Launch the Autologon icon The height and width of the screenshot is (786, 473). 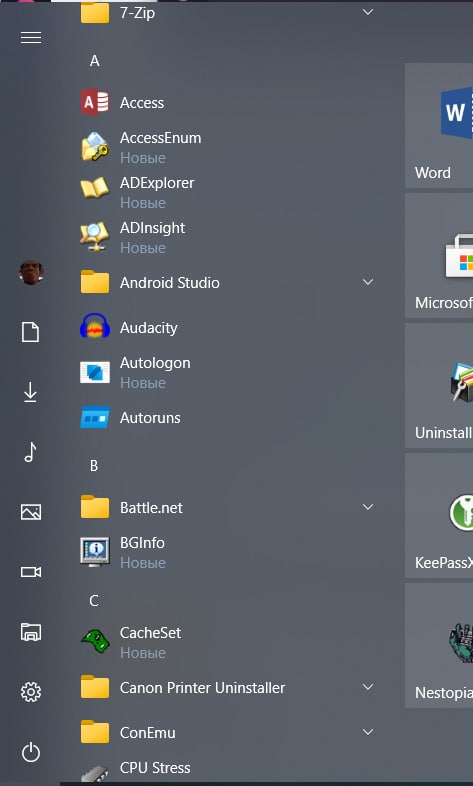click(x=95, y=372)
